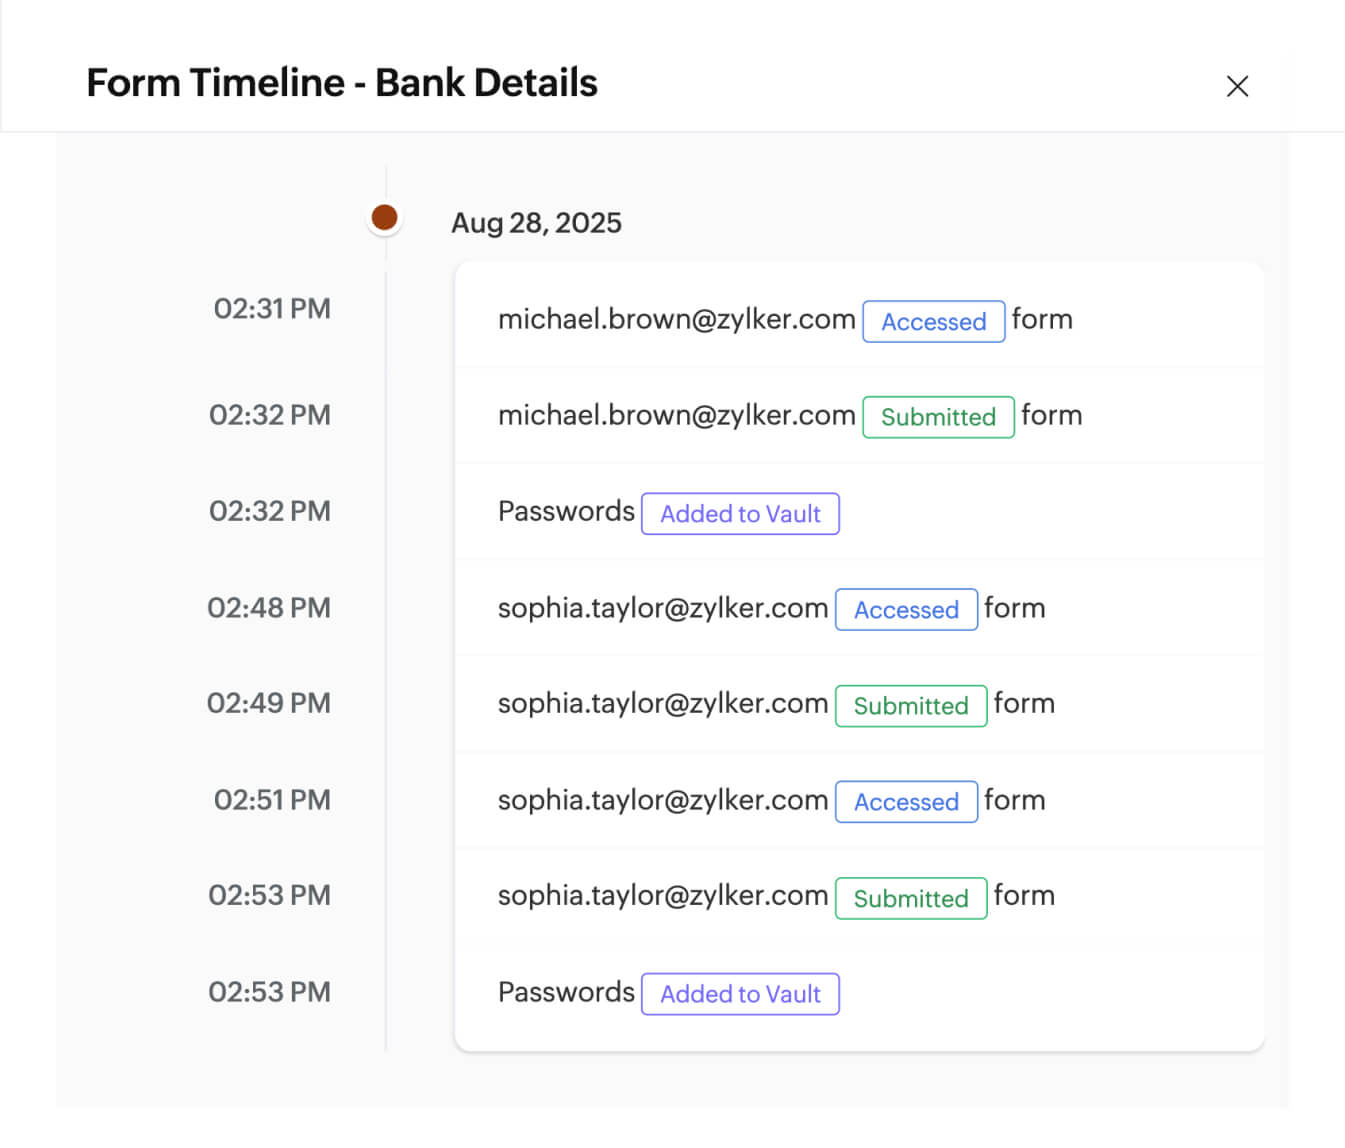Screen dimensions: 1345x1148
Task: Select the Aug 28, 2025 date heading
Action: click(x=536, y=222)
